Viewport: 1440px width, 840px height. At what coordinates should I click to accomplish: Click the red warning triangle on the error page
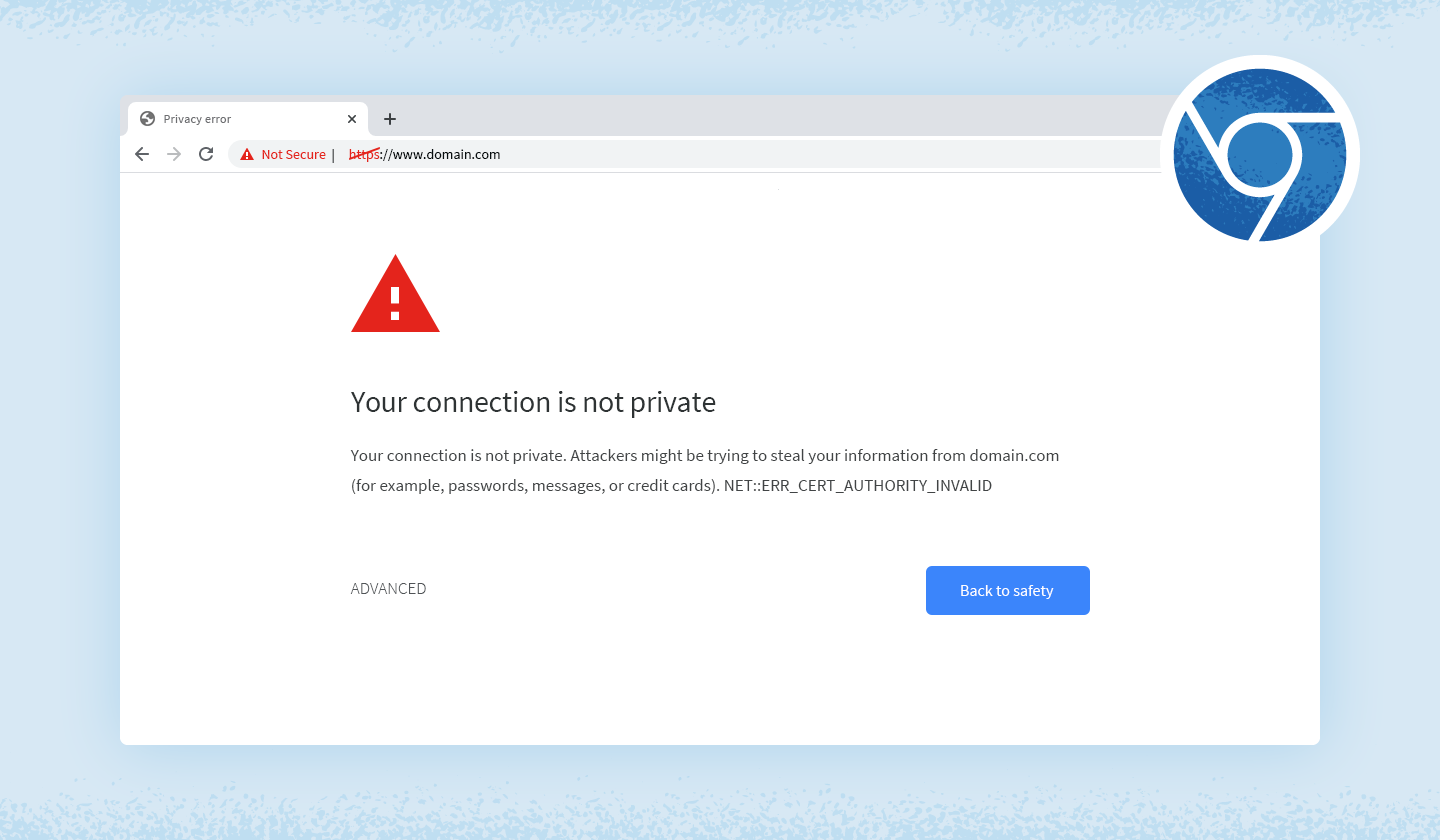pyautogui.click(x=395, y=298)
